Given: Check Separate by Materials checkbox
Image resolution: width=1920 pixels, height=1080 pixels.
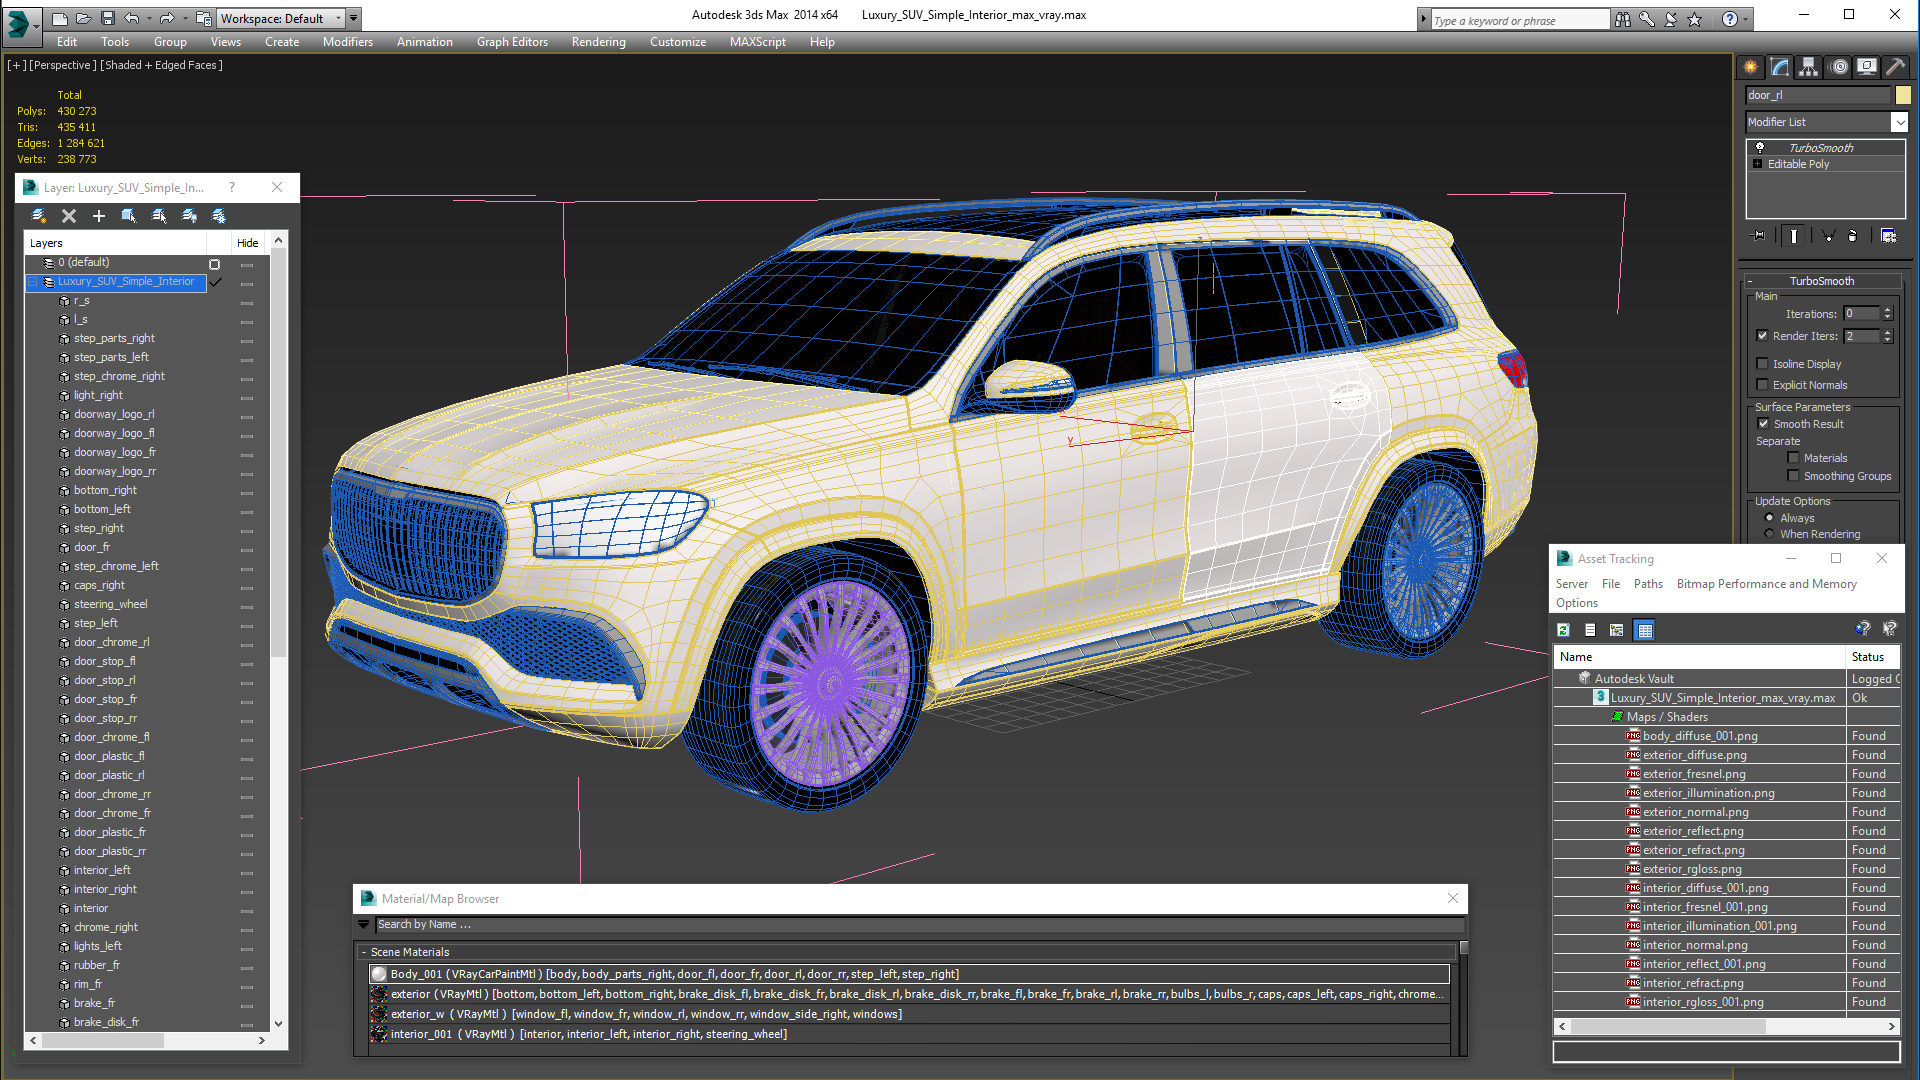Looking at the screenshot, I should [x=1793, y=458].
